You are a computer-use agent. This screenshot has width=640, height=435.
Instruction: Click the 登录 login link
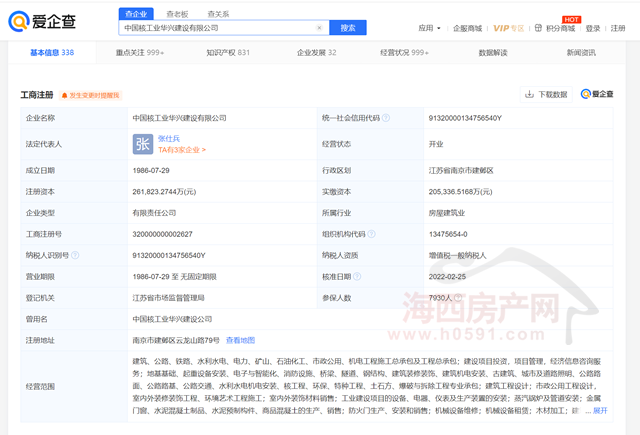point(593,28)
